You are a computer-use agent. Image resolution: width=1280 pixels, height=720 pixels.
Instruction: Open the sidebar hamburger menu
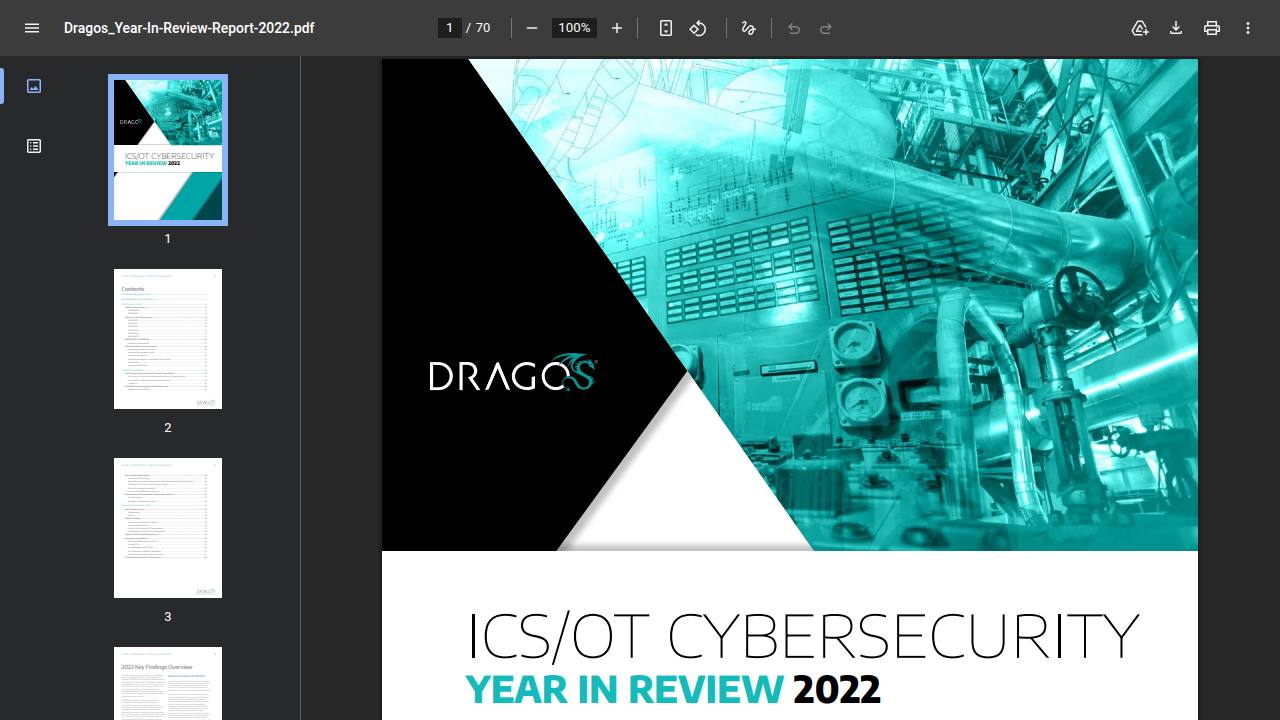tap(32, 28)
